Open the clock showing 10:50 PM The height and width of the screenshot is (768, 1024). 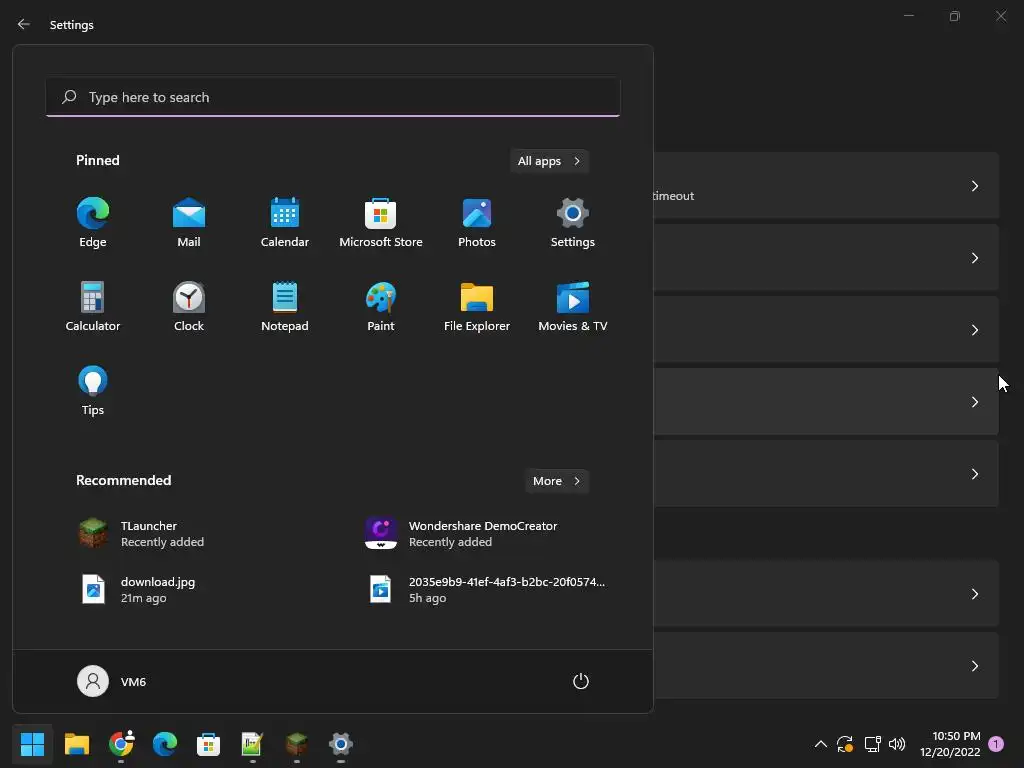pos(950,744)
